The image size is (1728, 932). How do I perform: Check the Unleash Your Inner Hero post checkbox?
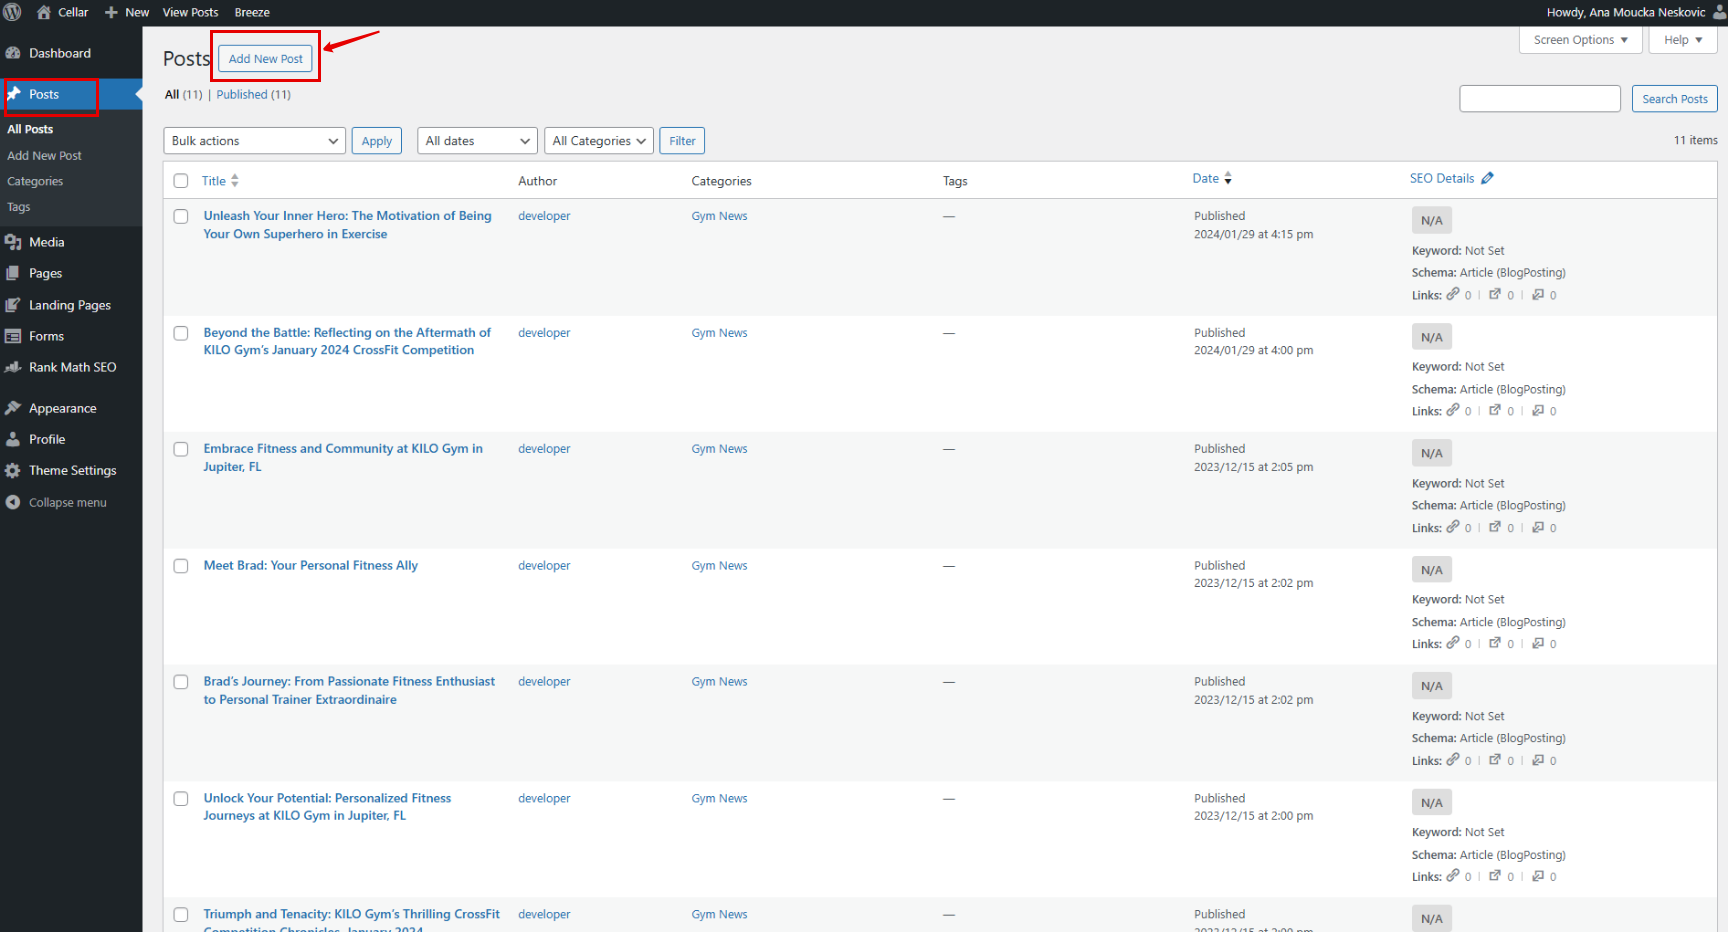181,216
